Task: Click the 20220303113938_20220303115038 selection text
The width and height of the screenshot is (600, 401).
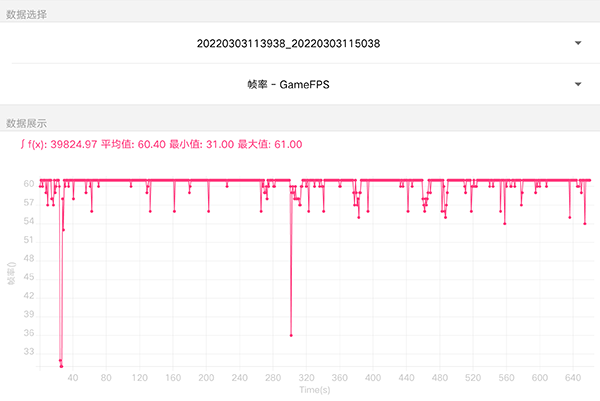Action: pyautogui.click(x=289, y=43)
